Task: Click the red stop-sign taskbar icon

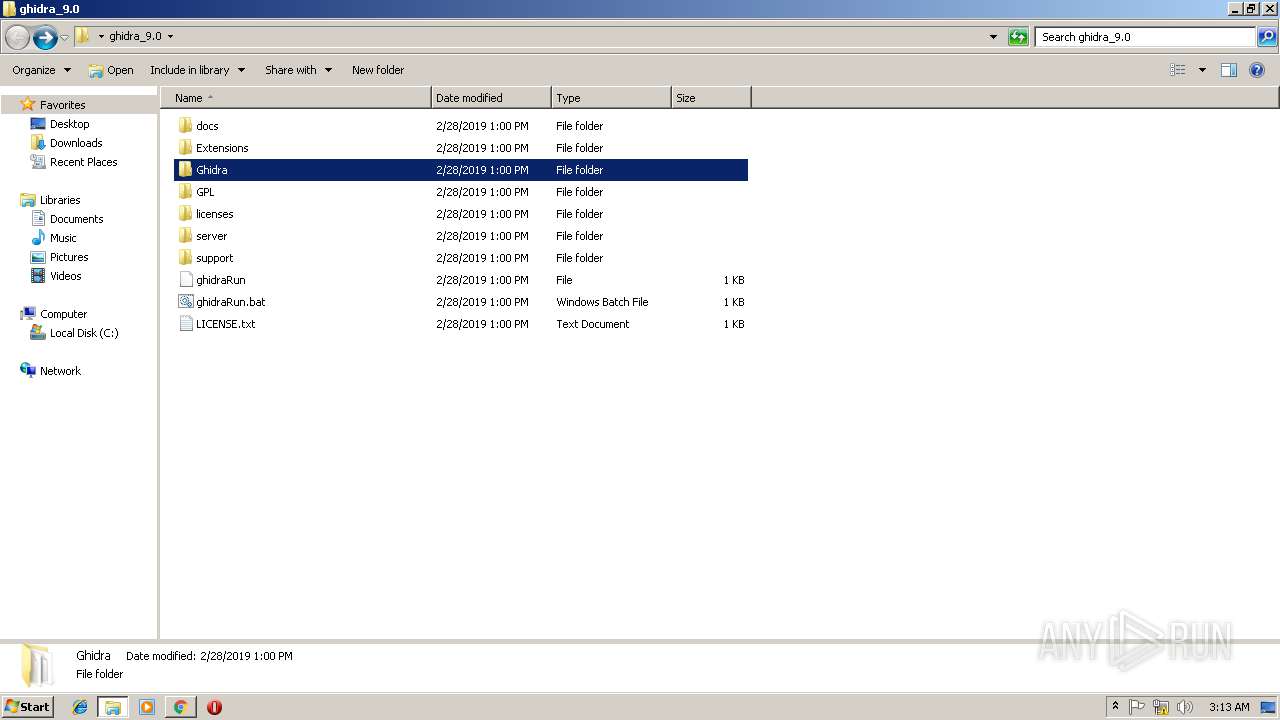Action: 214,707
